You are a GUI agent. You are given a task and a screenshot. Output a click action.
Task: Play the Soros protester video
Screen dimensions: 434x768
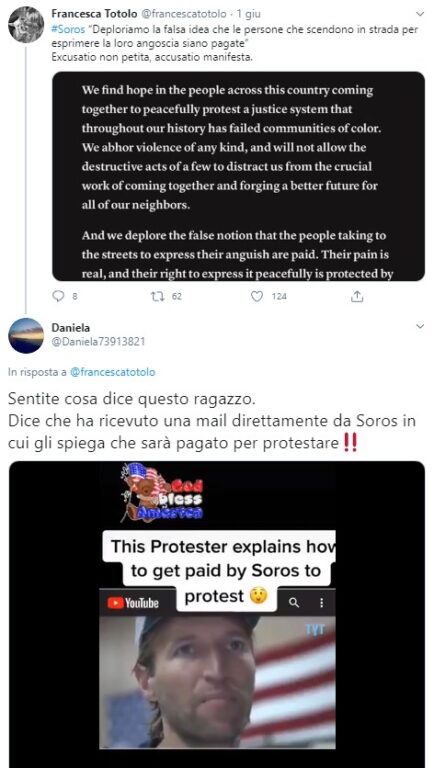(217, 614)
